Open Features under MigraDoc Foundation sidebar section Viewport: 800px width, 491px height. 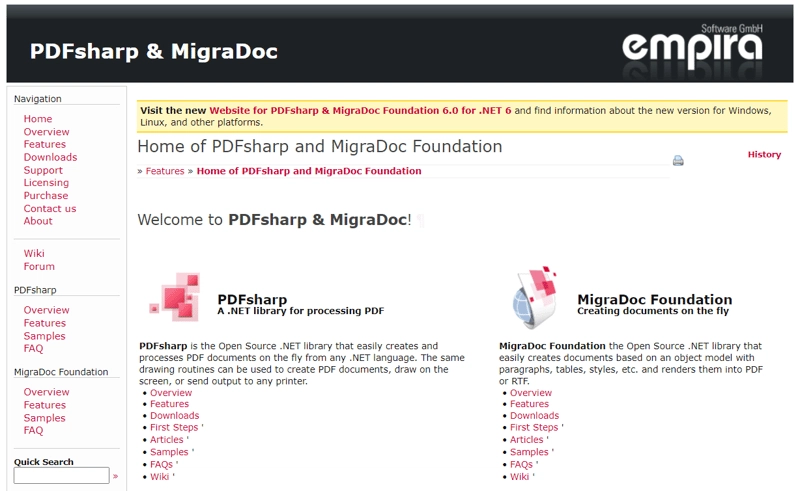click(x=44, y=405)
